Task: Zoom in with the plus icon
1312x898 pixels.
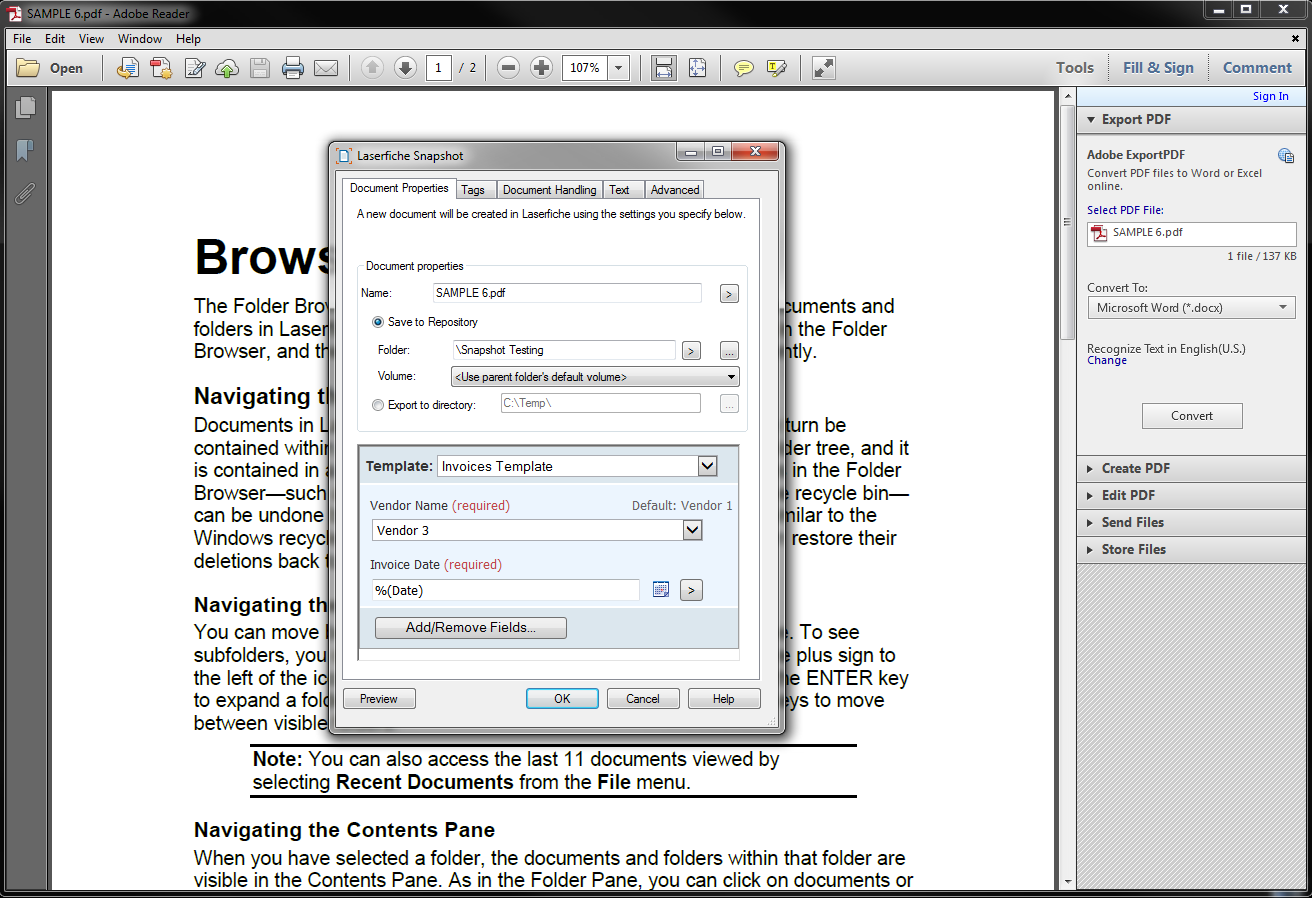Action: pyautogui.click(x=541, y=68)
